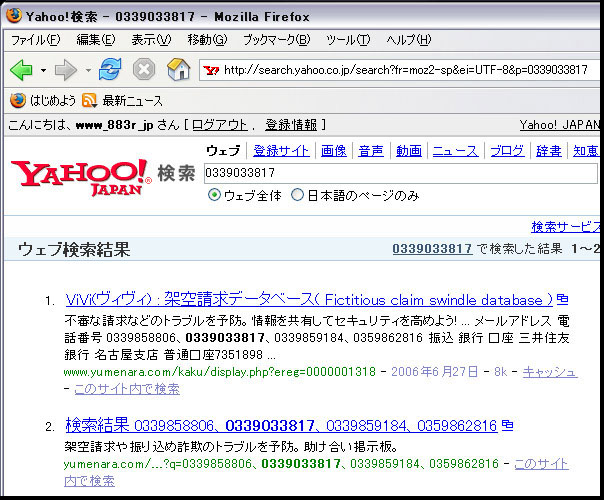Click the green Back arrow button
This screenshot has width=604, height=500.
click(x=21, y=70)
